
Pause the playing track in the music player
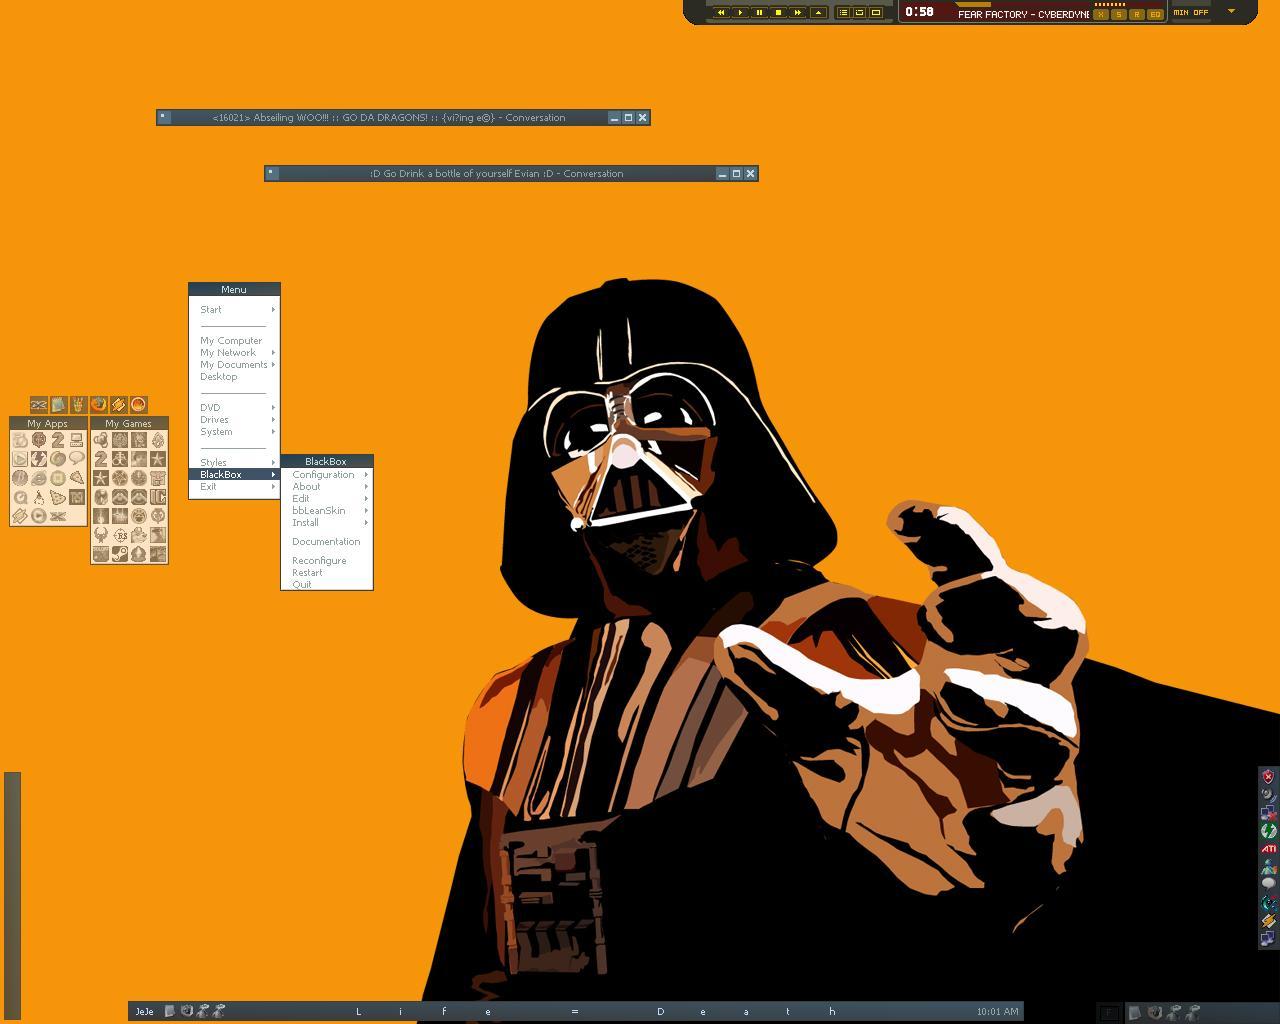(759, 13)
